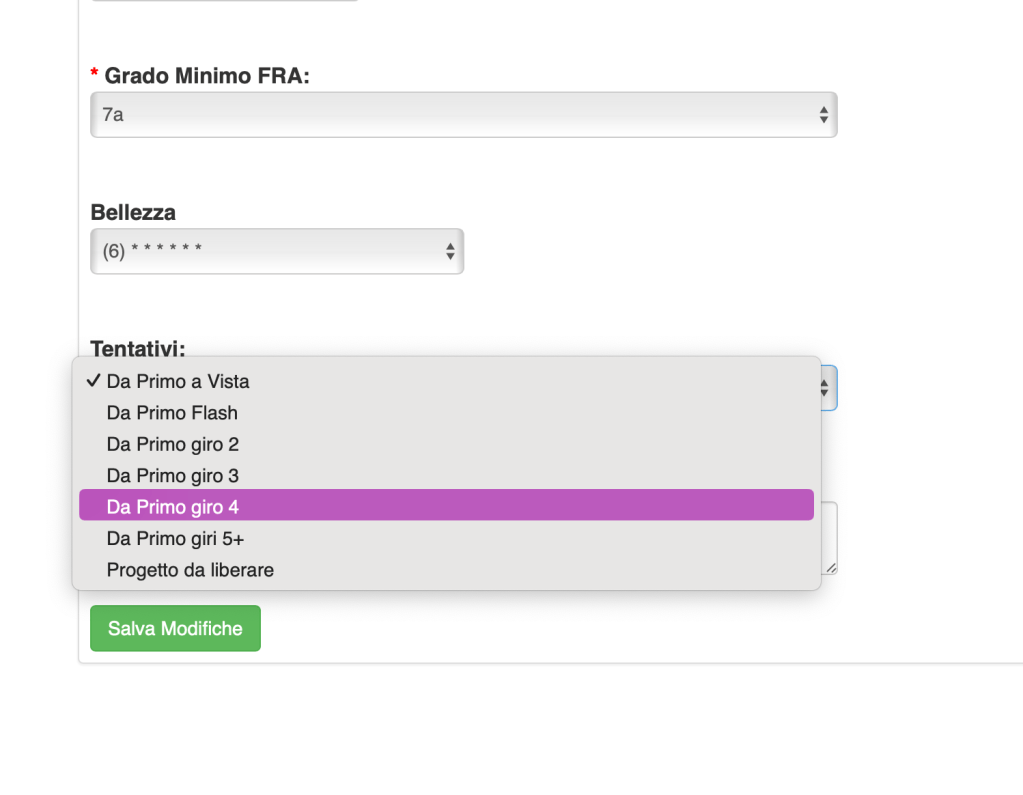Click the Bellezza select arrow icon

click(450, 251)
